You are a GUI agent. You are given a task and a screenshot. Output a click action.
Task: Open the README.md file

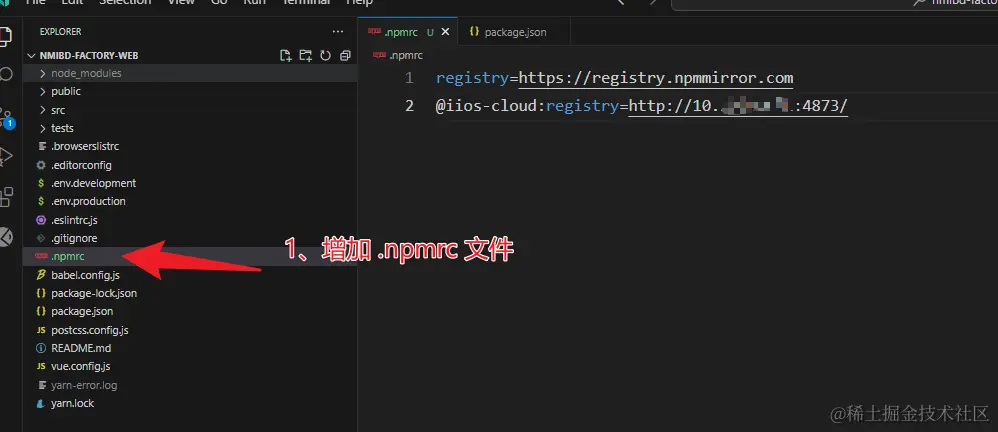click(x=190, y=348)
